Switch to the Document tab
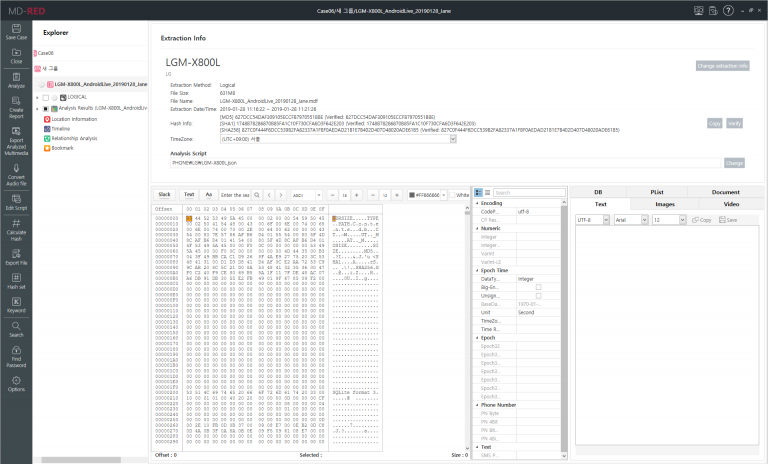Viewport: 768px width, 464px height. [x=725, y=192]
